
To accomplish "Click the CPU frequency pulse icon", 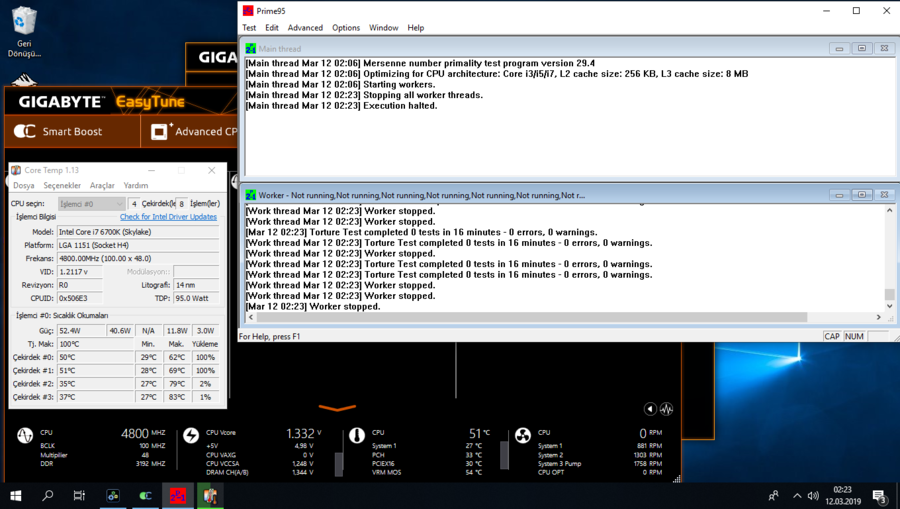I will pyautogui.click(x=25, y=436).
